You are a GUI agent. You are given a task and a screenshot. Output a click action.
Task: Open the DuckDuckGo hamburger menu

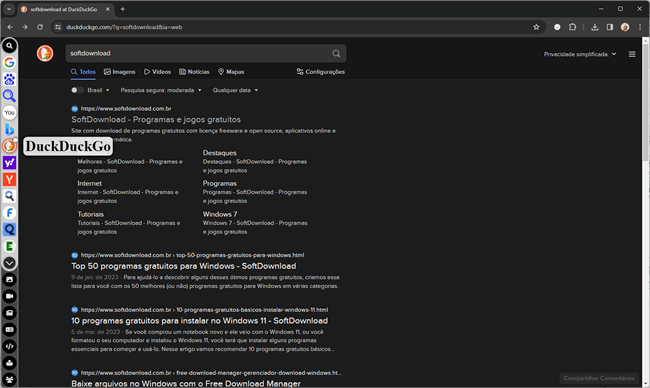coord(632,54)
